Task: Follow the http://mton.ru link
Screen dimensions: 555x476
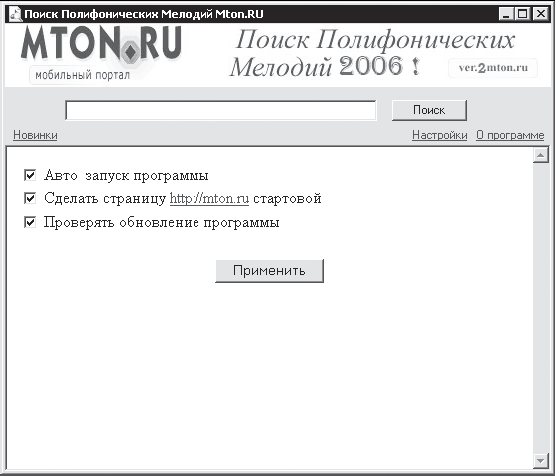Action: pyautogui.click(x=209, y=199)
